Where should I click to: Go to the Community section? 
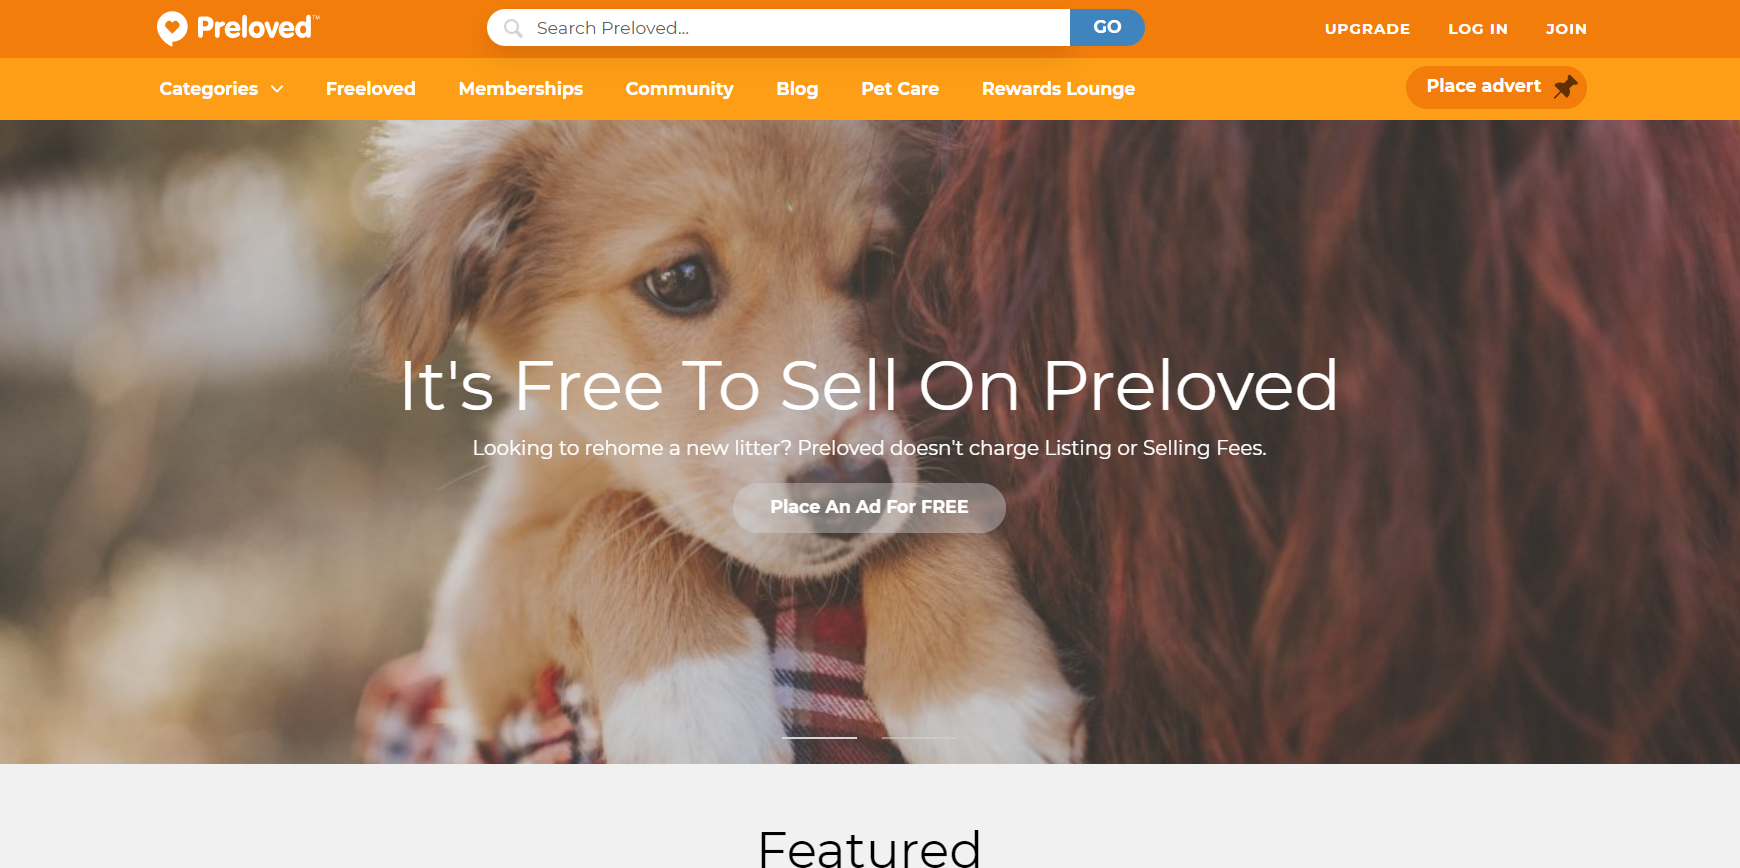click(680, 89)
